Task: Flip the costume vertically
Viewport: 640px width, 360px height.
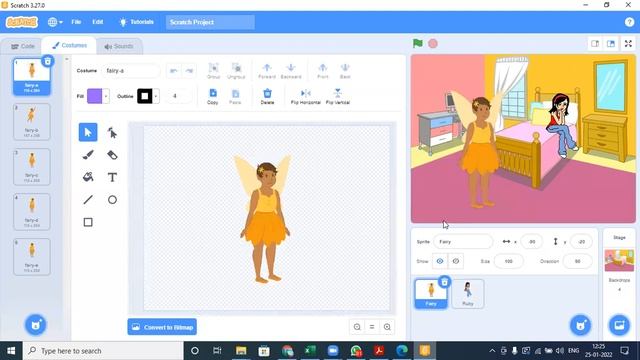Action: coord(338,97)
